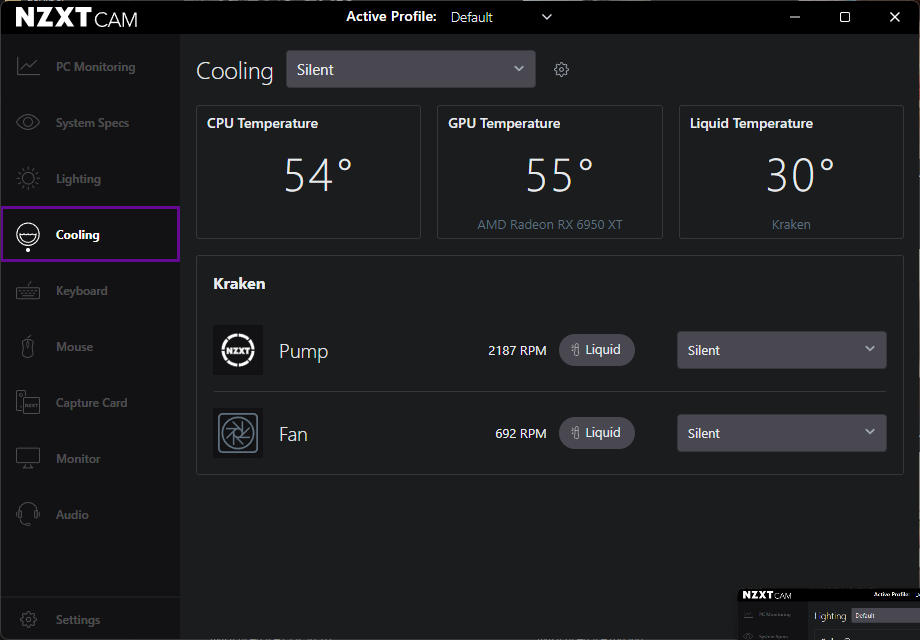Maximize the NZXT CAM window

click(845, 17)
